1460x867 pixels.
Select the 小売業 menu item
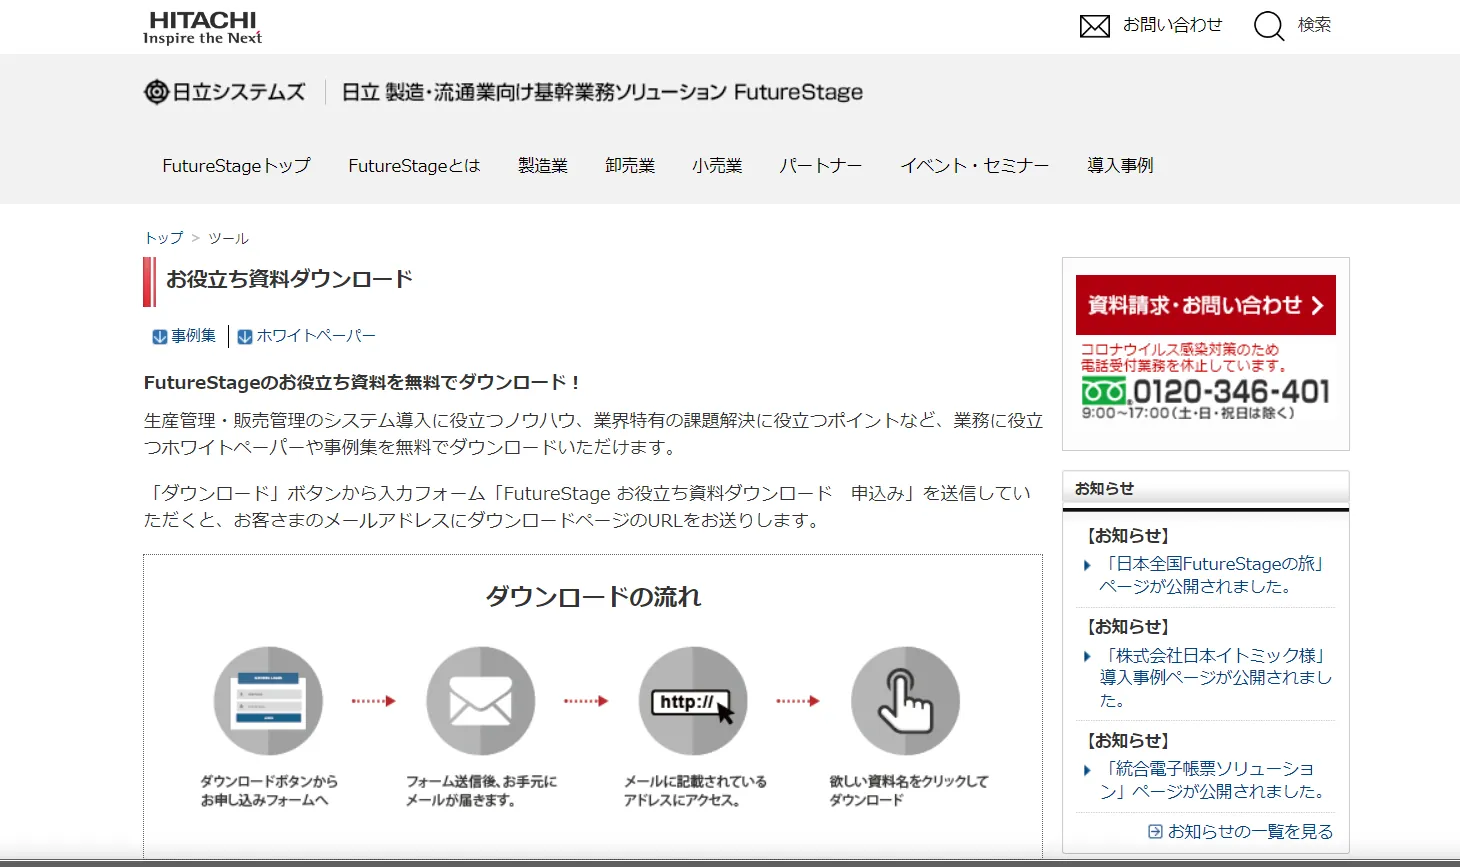717,166
